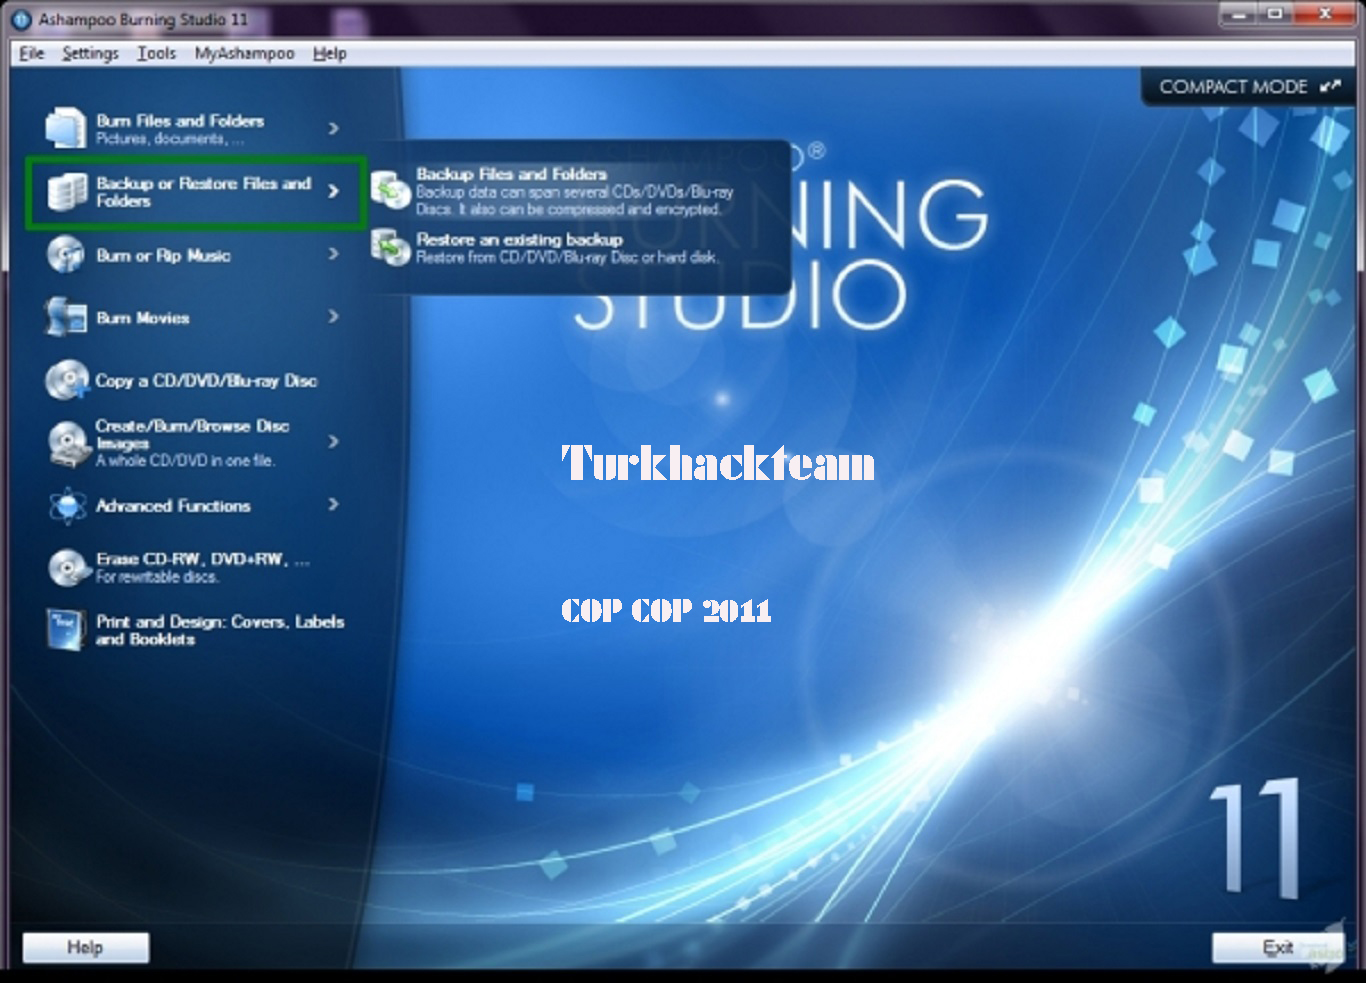Select Backup or Restore Files and Folders label
1366x983 pixels.
(204, 192)
